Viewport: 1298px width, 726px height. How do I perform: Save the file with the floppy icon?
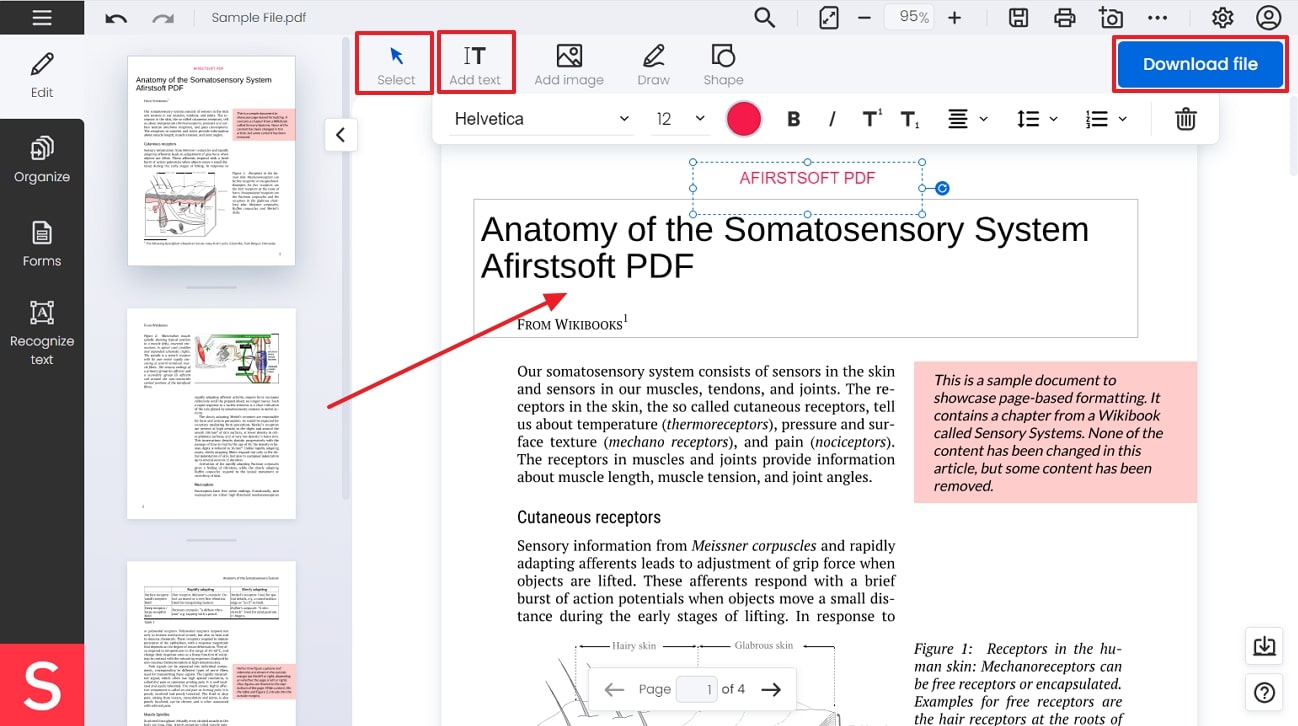[x=1018, y=17]
